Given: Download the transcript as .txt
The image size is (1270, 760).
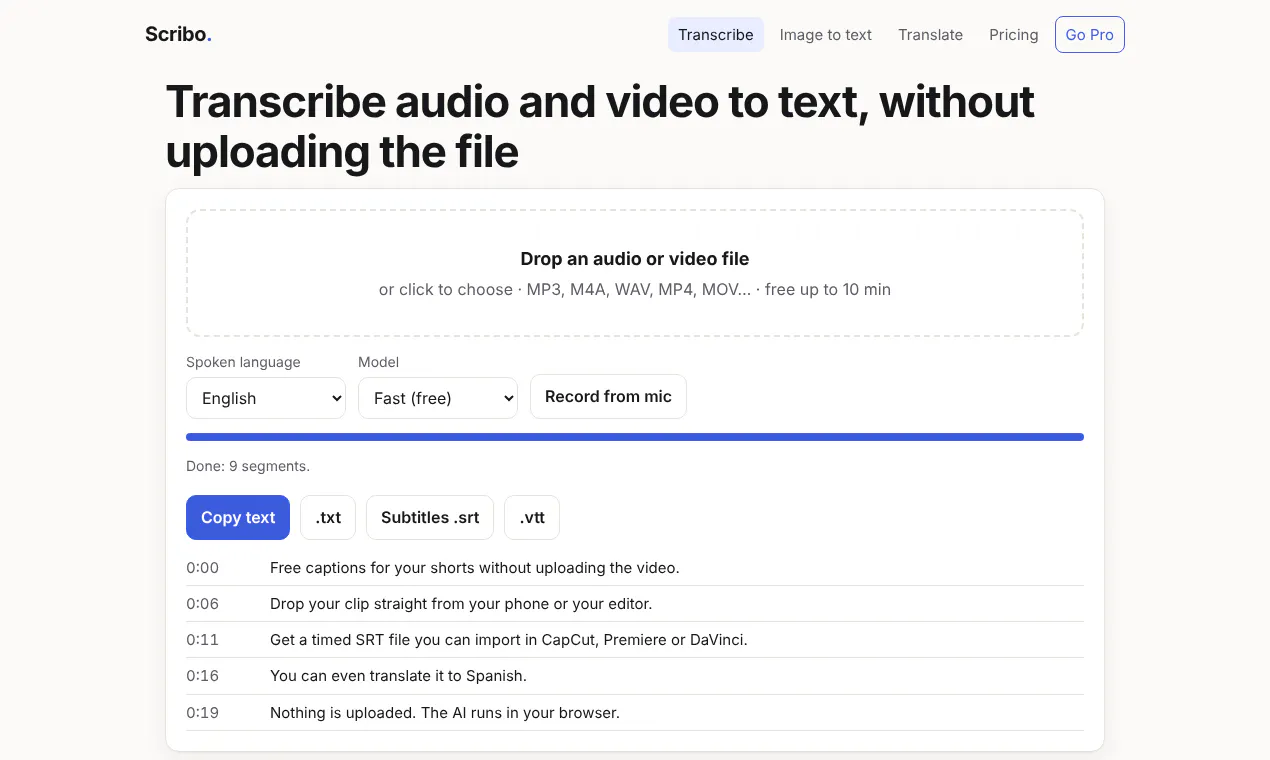Looking at the screenshot, I should tap(328, 517).
